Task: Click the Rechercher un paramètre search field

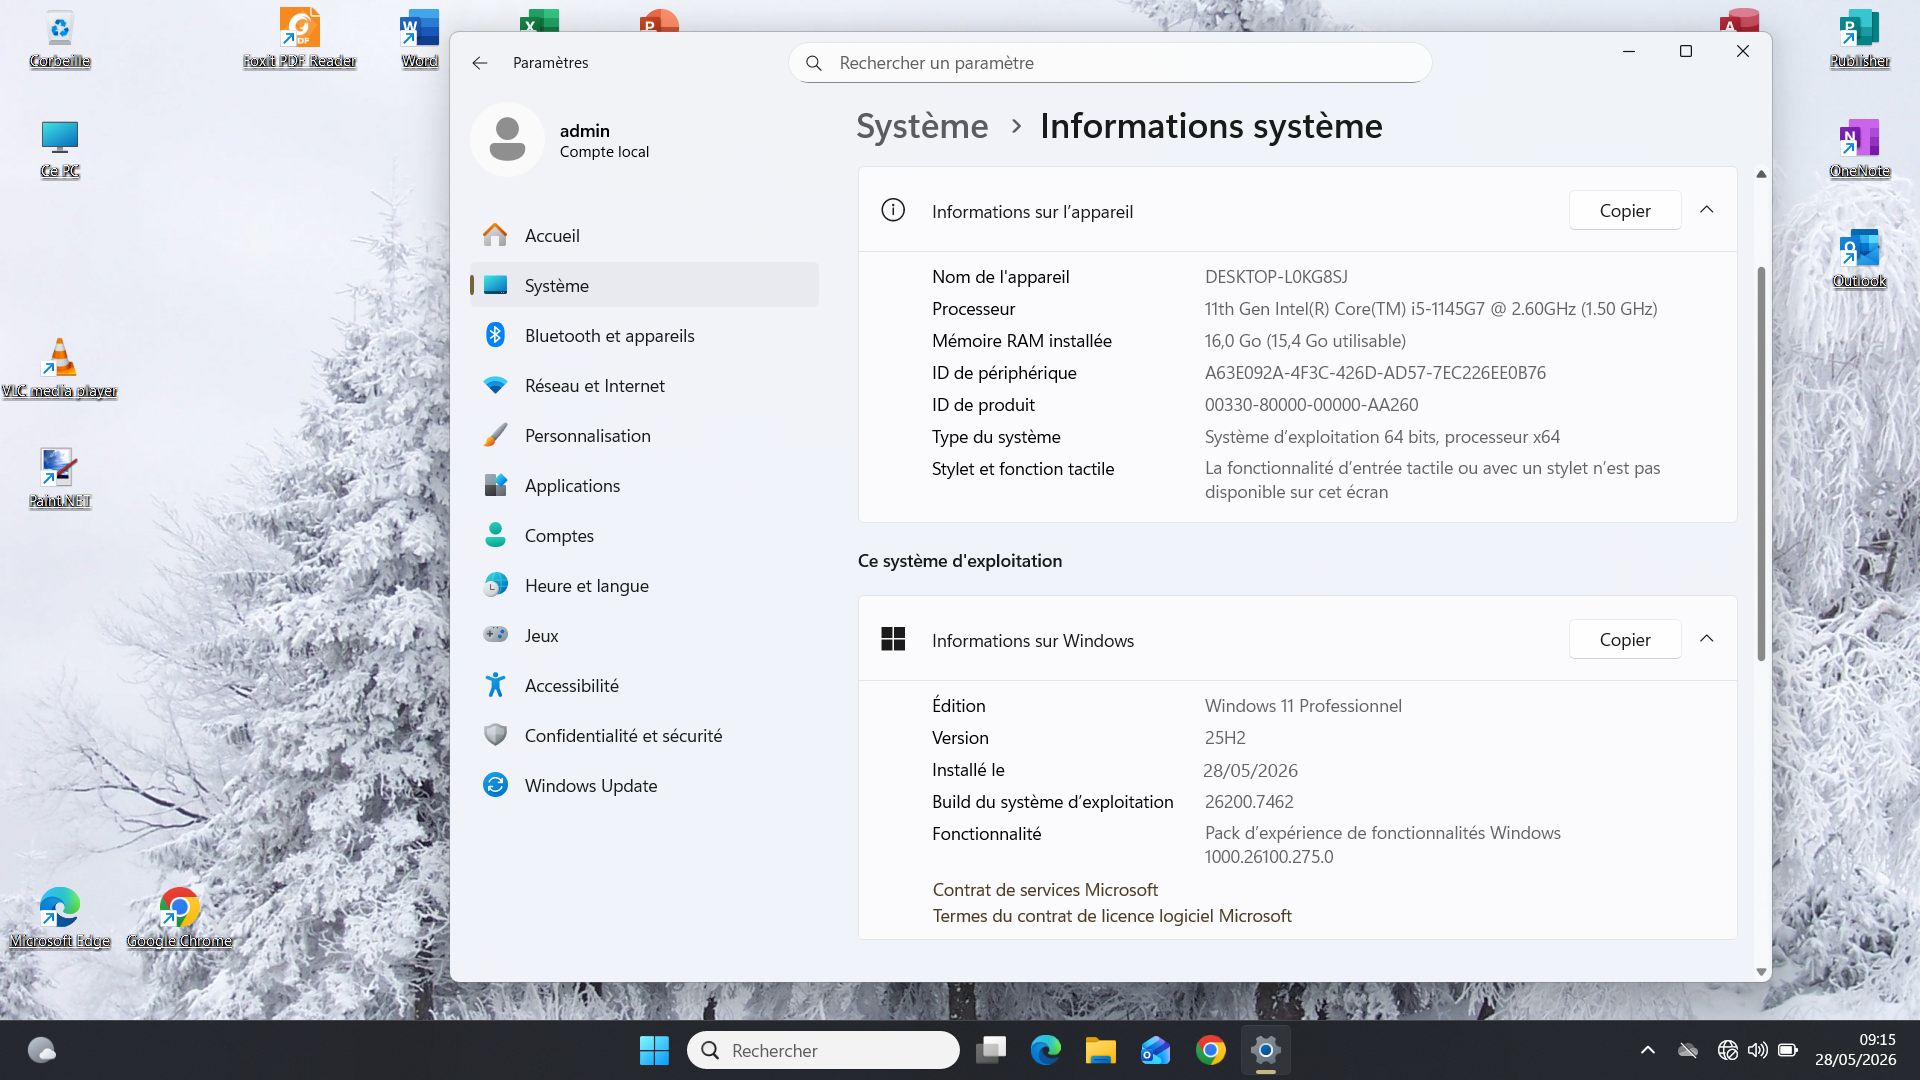Action: click(x=1110, y=62)
